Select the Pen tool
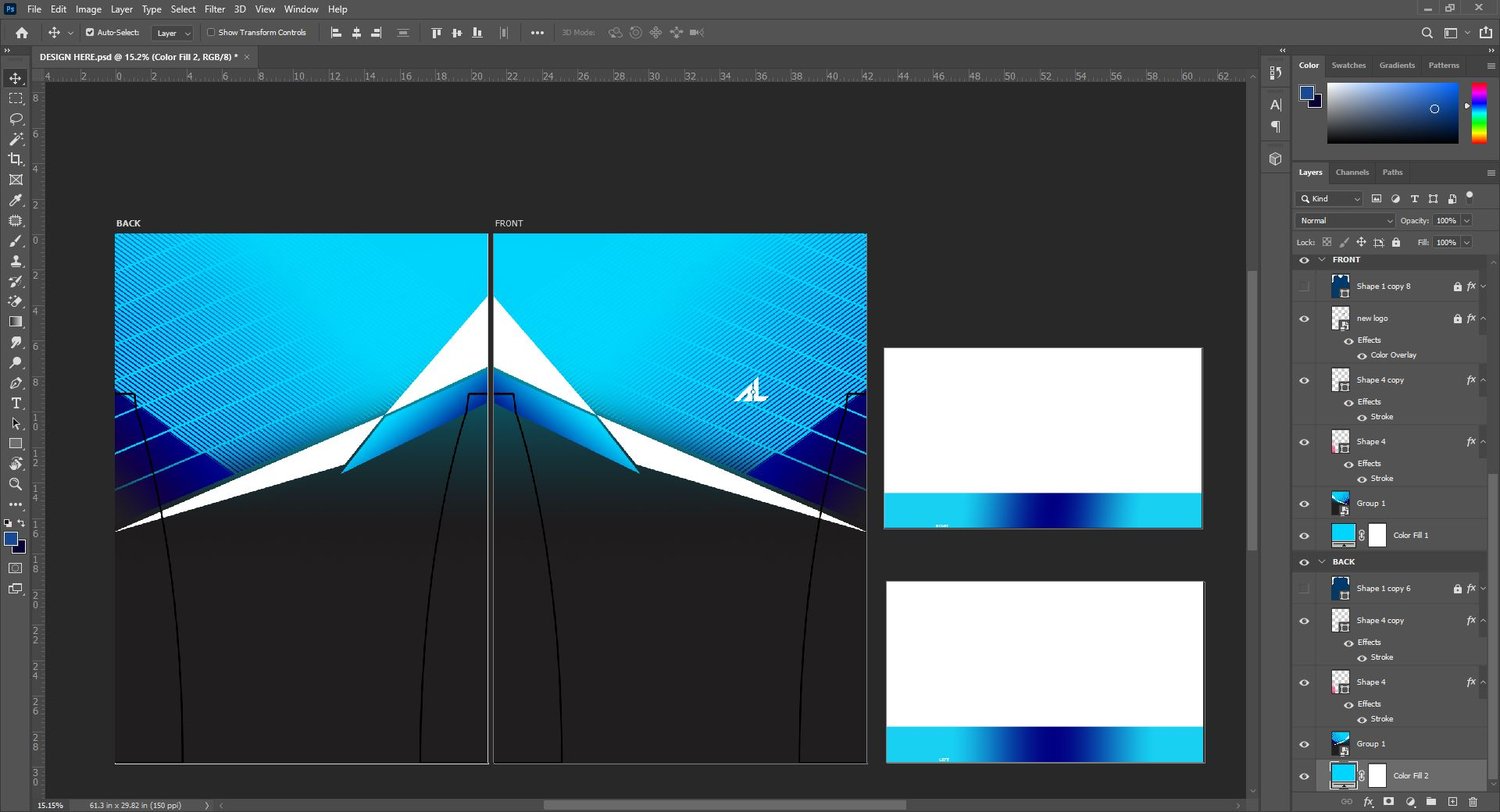This screenshot has height=812, width=1500. point(15,383)
